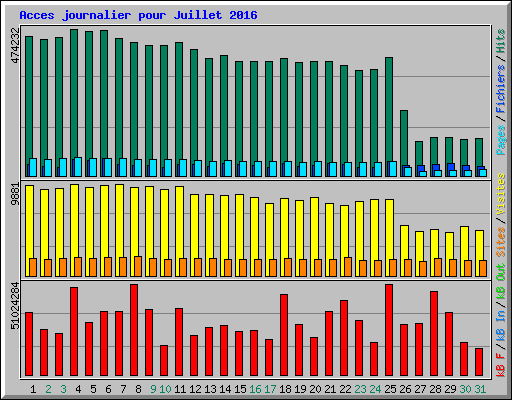512x400 pixels.
Task: Click day label 17 on the x-axis
Action: 270,389
